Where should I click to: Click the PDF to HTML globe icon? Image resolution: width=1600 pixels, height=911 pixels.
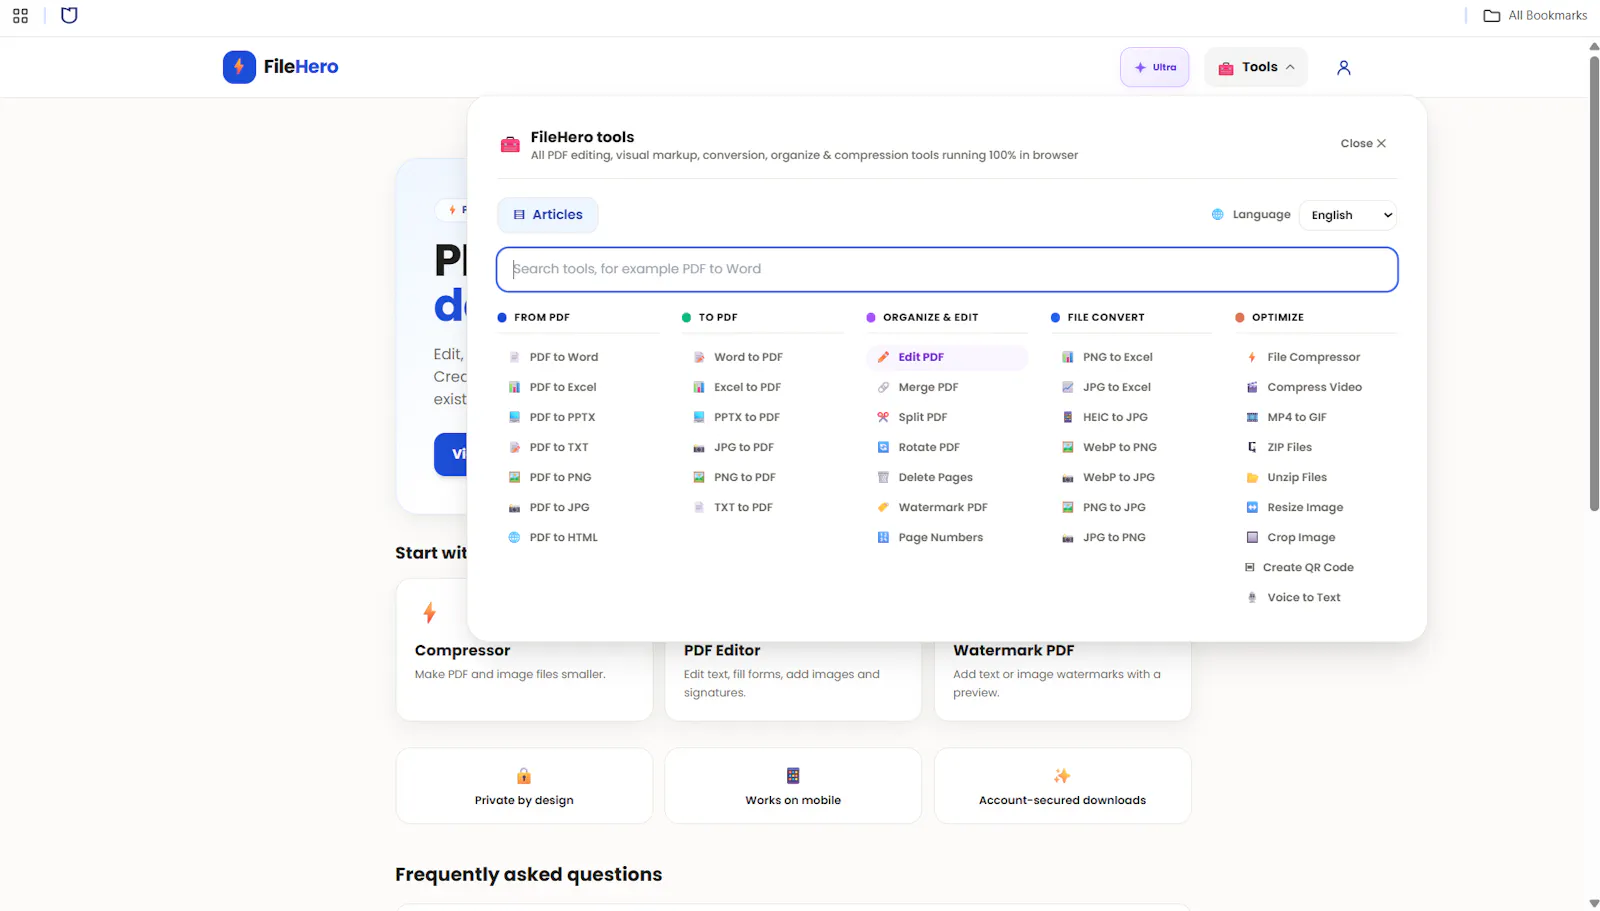(514, 537)
